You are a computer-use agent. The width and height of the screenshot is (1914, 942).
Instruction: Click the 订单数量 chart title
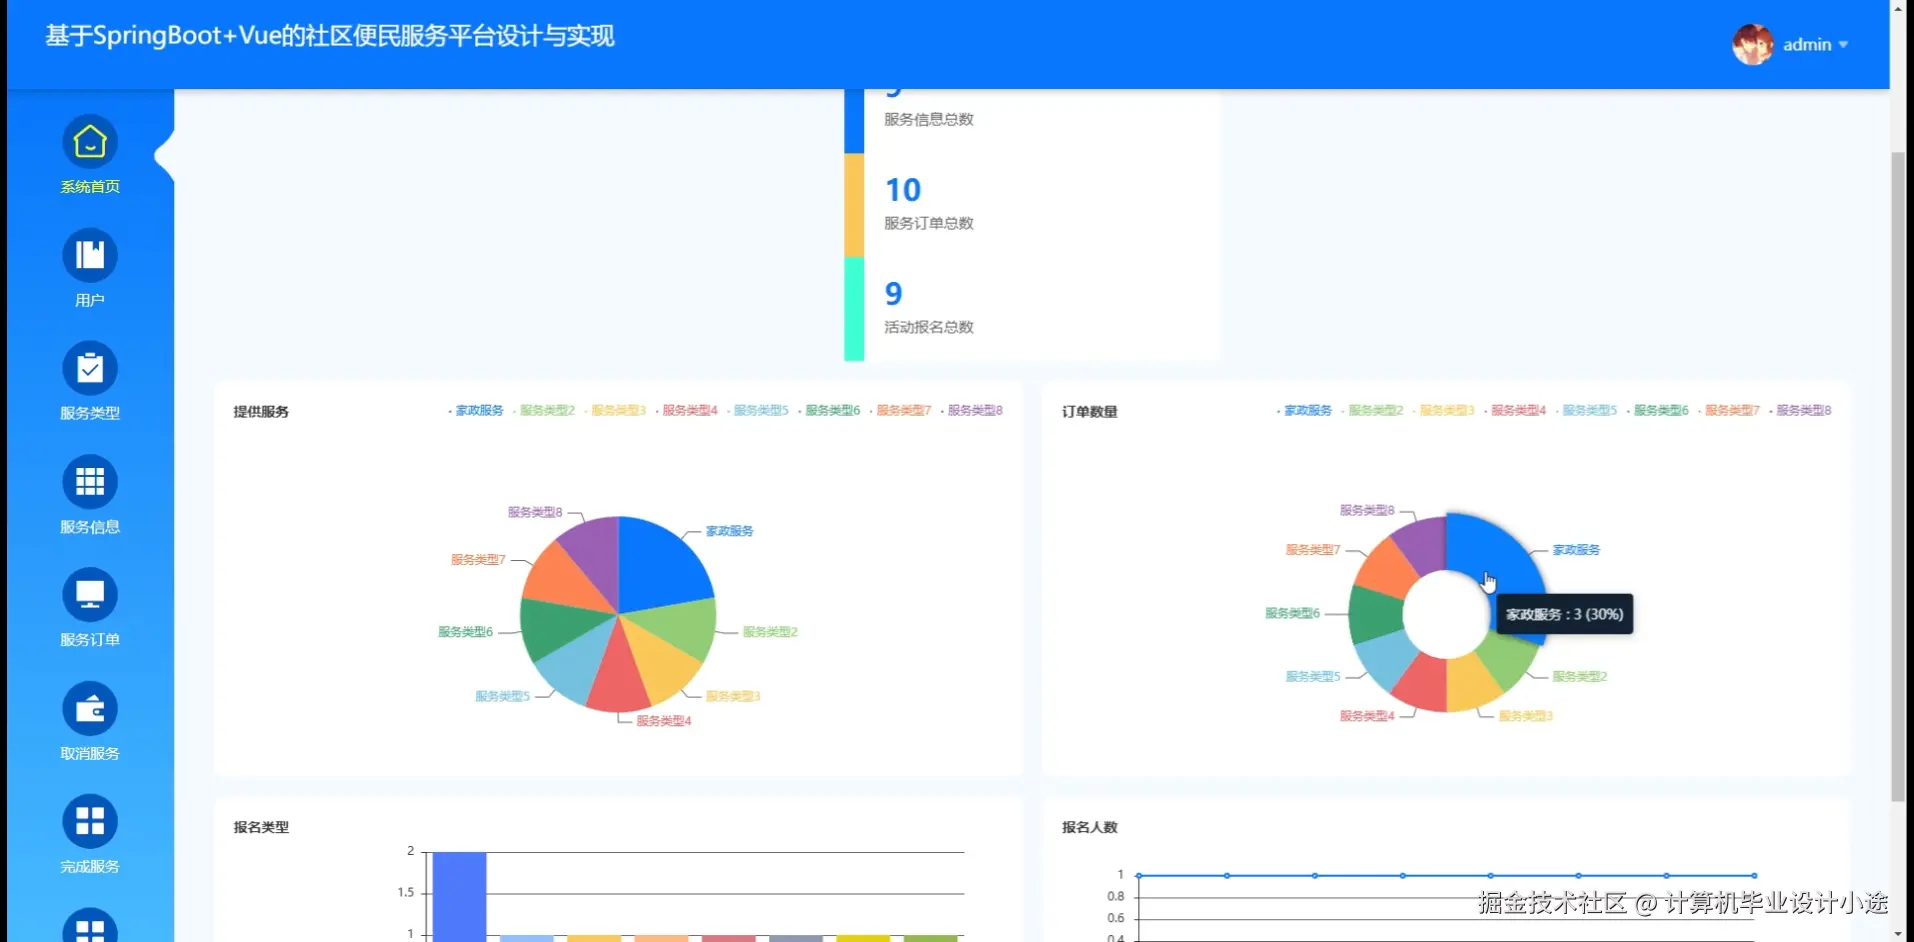(x=1090, y=412)
